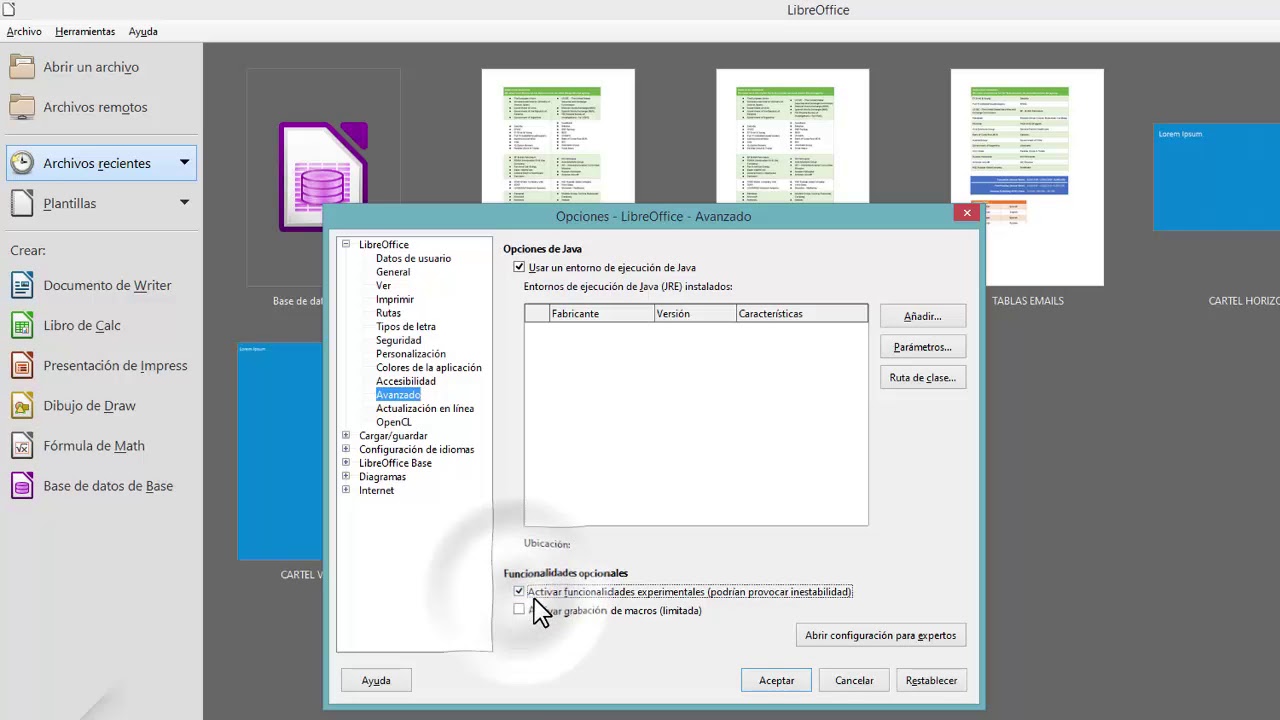Click the Versión column header
Screen dimensions: 1280x720
(694, 314)
